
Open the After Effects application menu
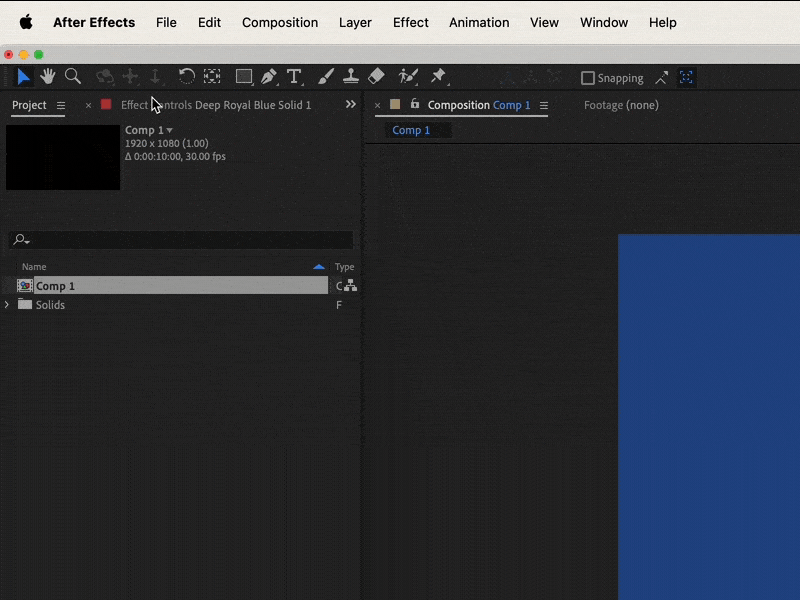tap(94, 22)
